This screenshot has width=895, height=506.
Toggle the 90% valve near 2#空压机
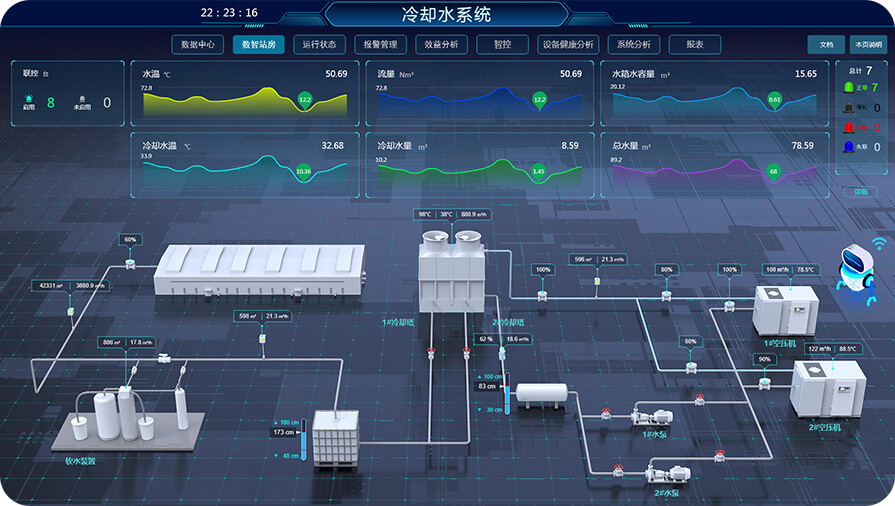click(765, 380)
